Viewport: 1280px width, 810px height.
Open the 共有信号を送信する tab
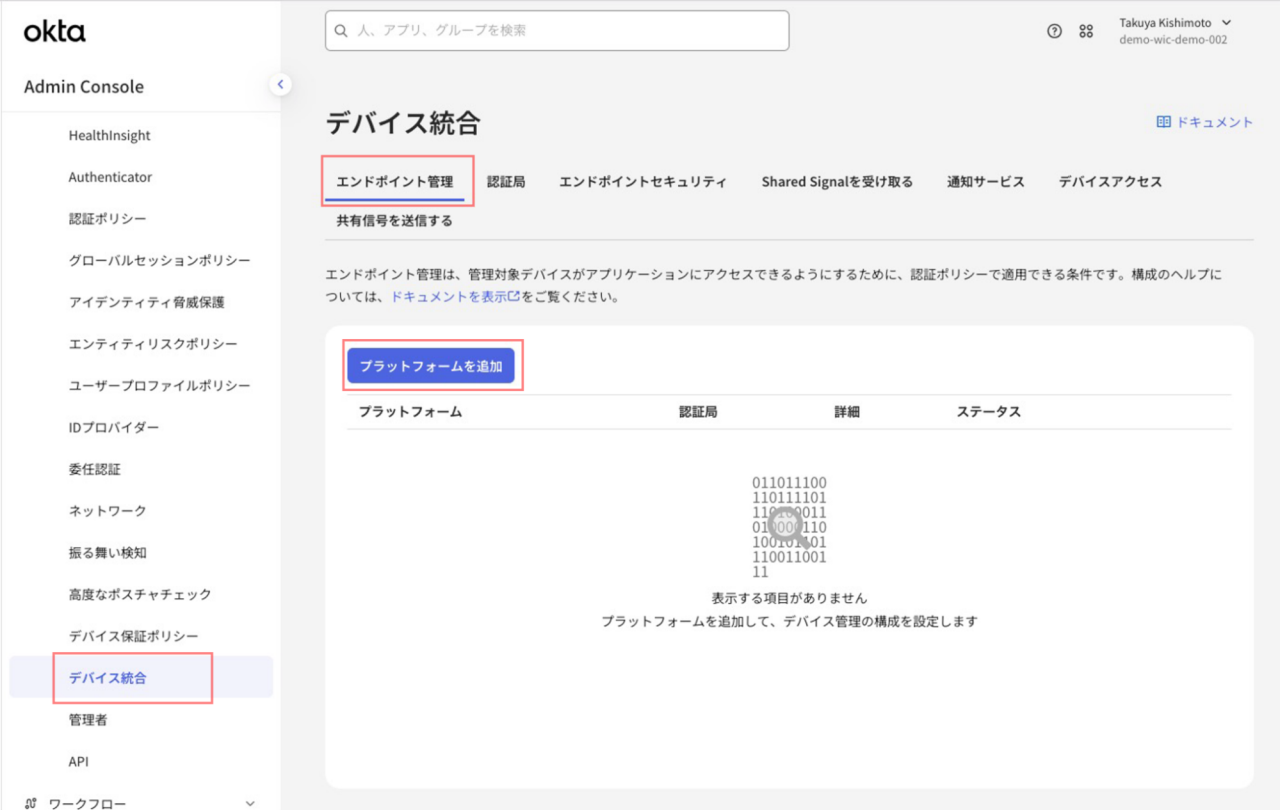click(x=394, y=221)
